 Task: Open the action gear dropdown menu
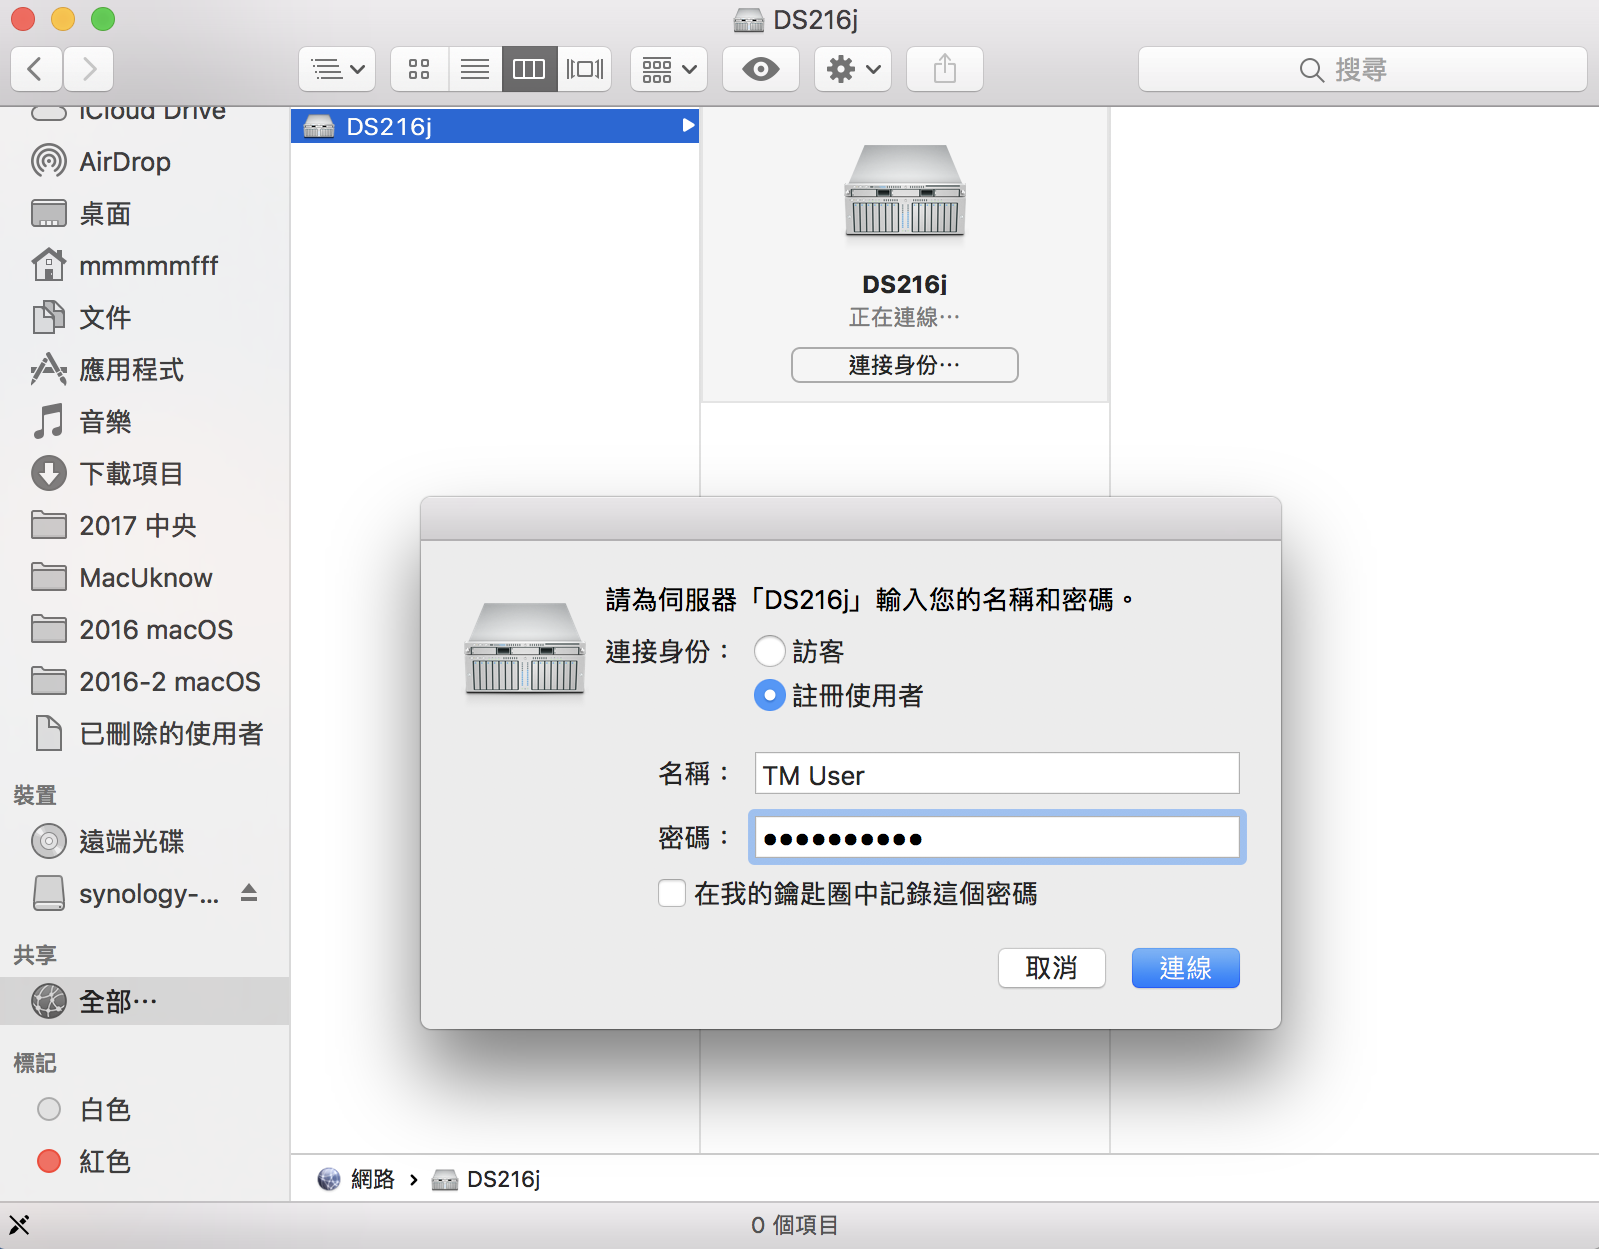tap(852, 69)
